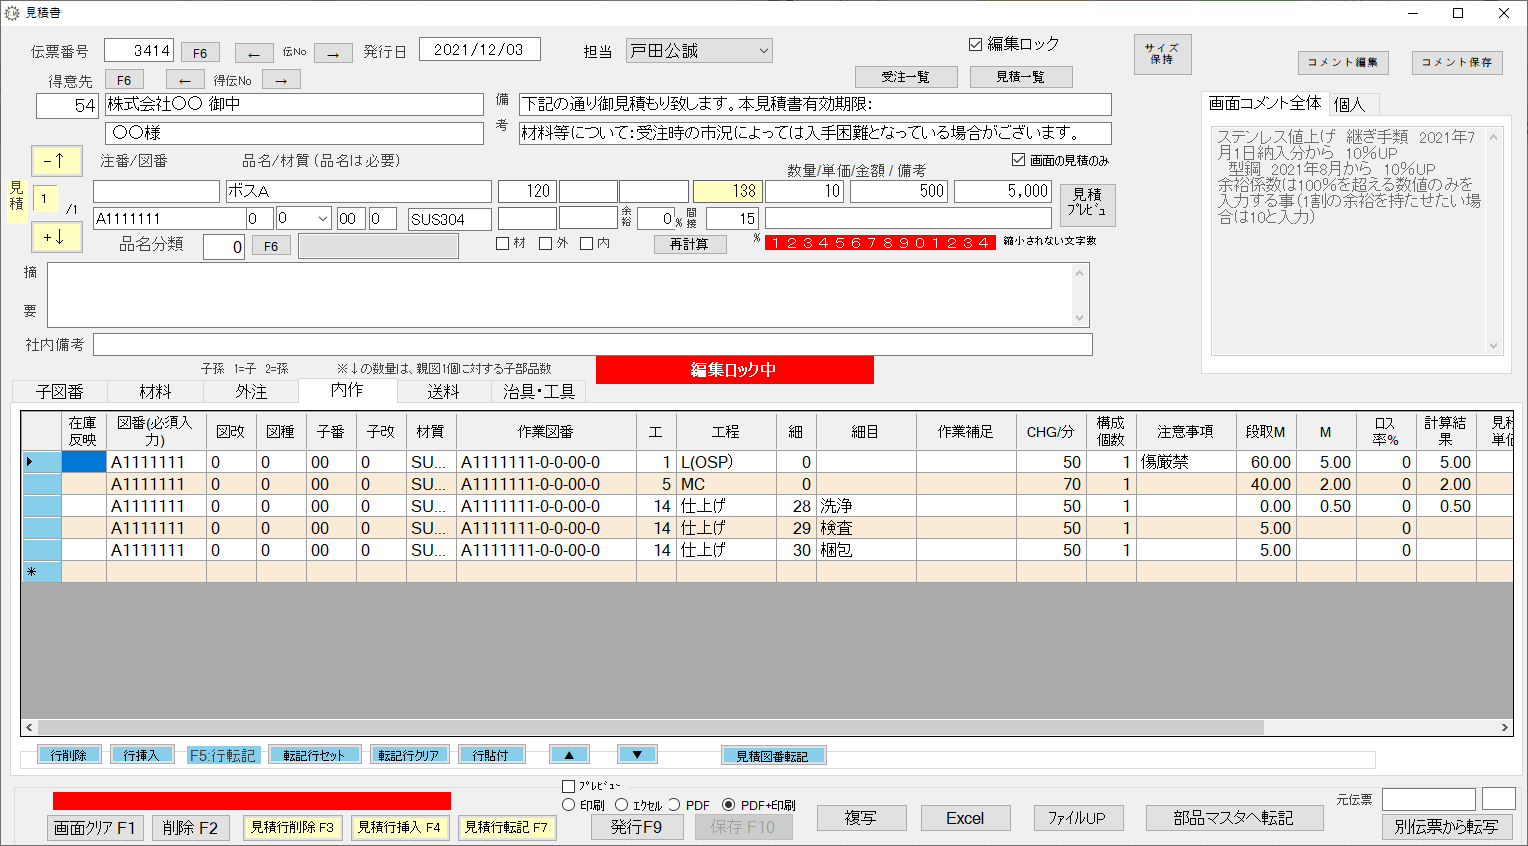
Task: Open the 治具・工具 tab
Action: [539, 392]
